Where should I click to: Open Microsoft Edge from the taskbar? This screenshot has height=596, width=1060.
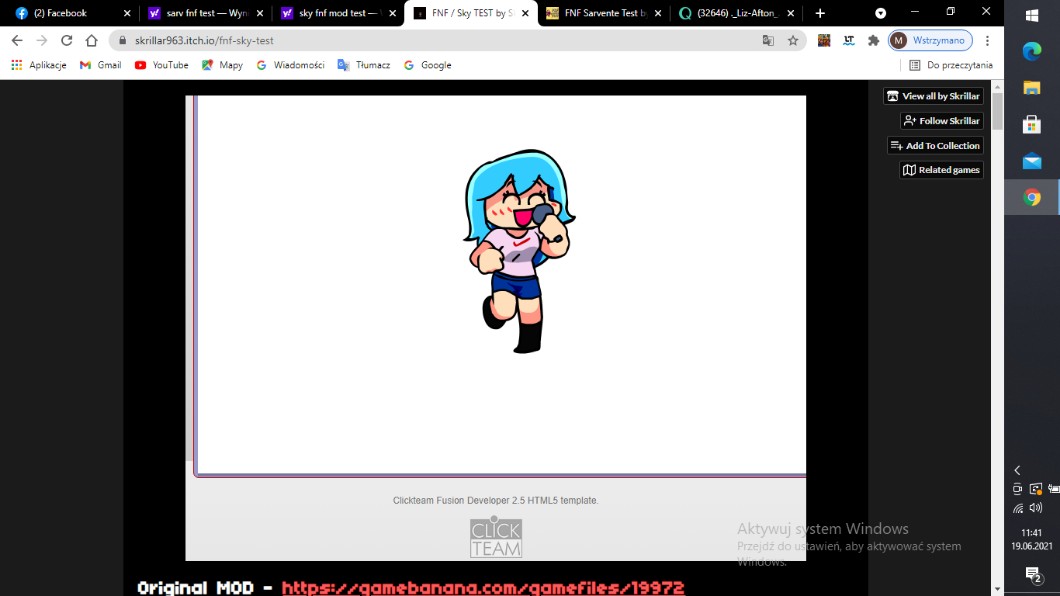coord(1032,52)
